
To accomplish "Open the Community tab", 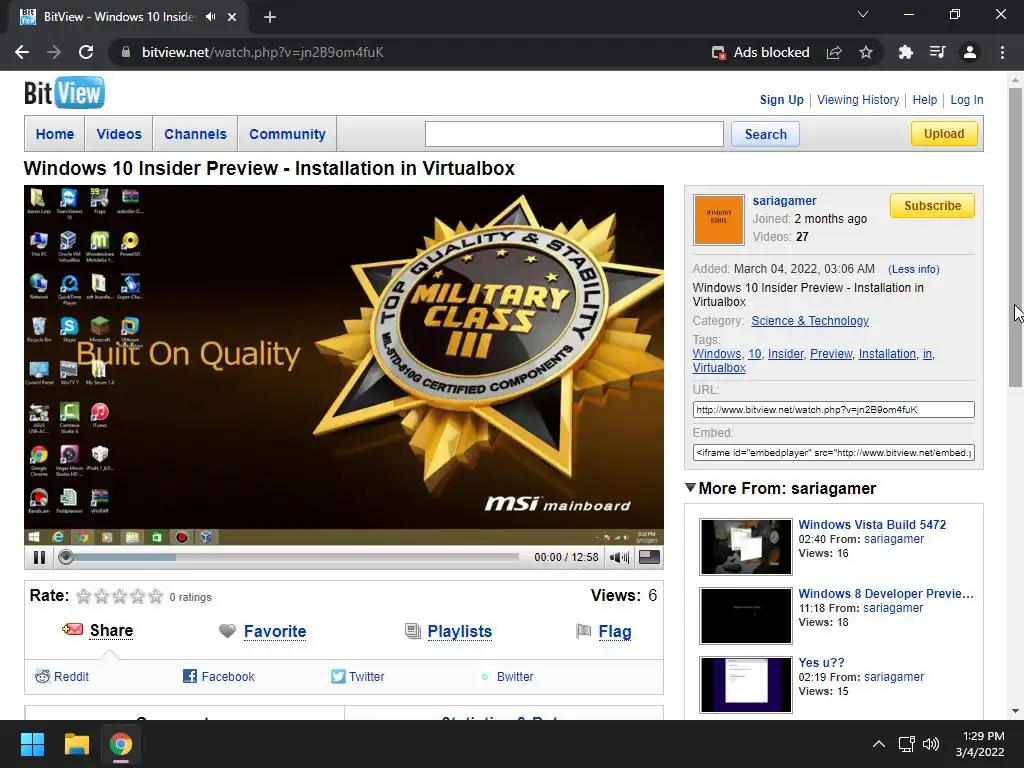I will (287, 134).
